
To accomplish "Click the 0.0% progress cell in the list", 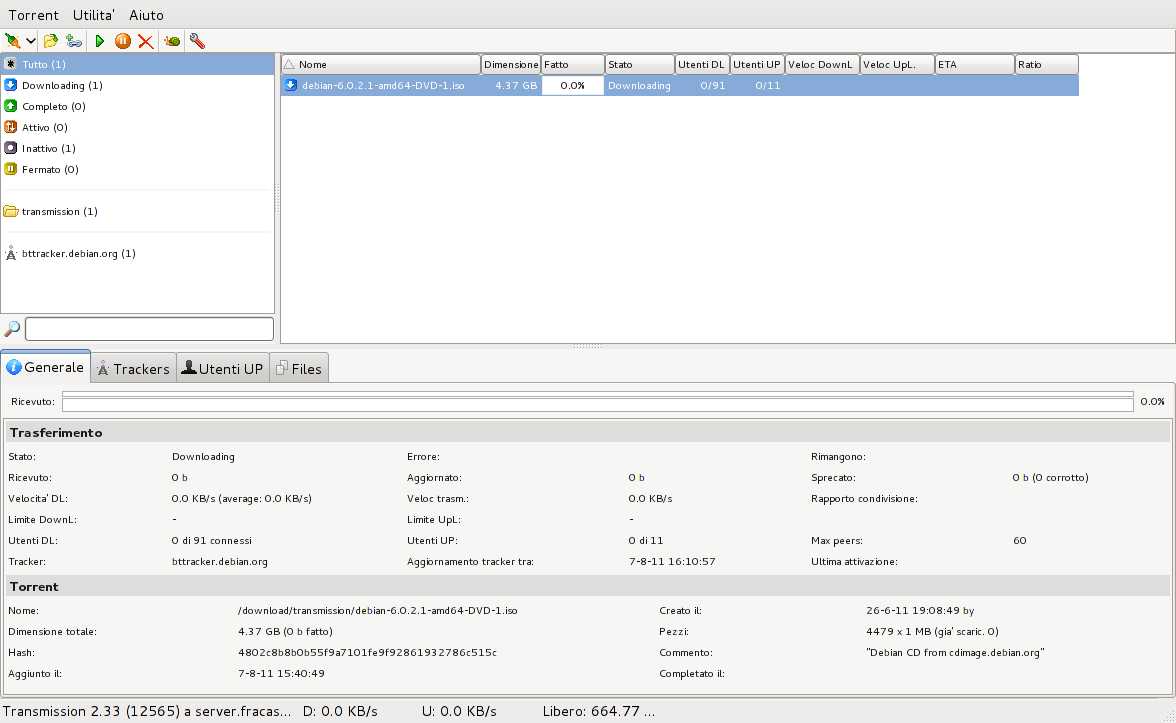I will tap(572, 86).
